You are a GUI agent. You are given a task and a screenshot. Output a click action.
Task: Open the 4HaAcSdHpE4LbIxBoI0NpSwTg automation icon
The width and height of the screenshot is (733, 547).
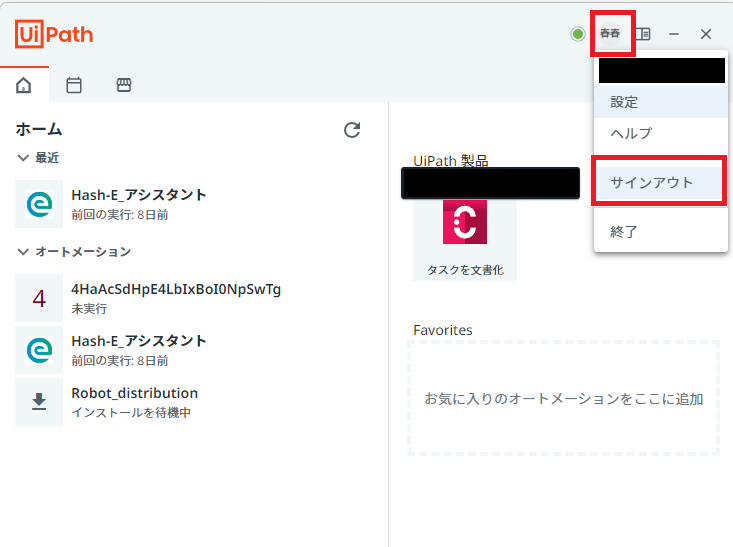click(39, 298)
